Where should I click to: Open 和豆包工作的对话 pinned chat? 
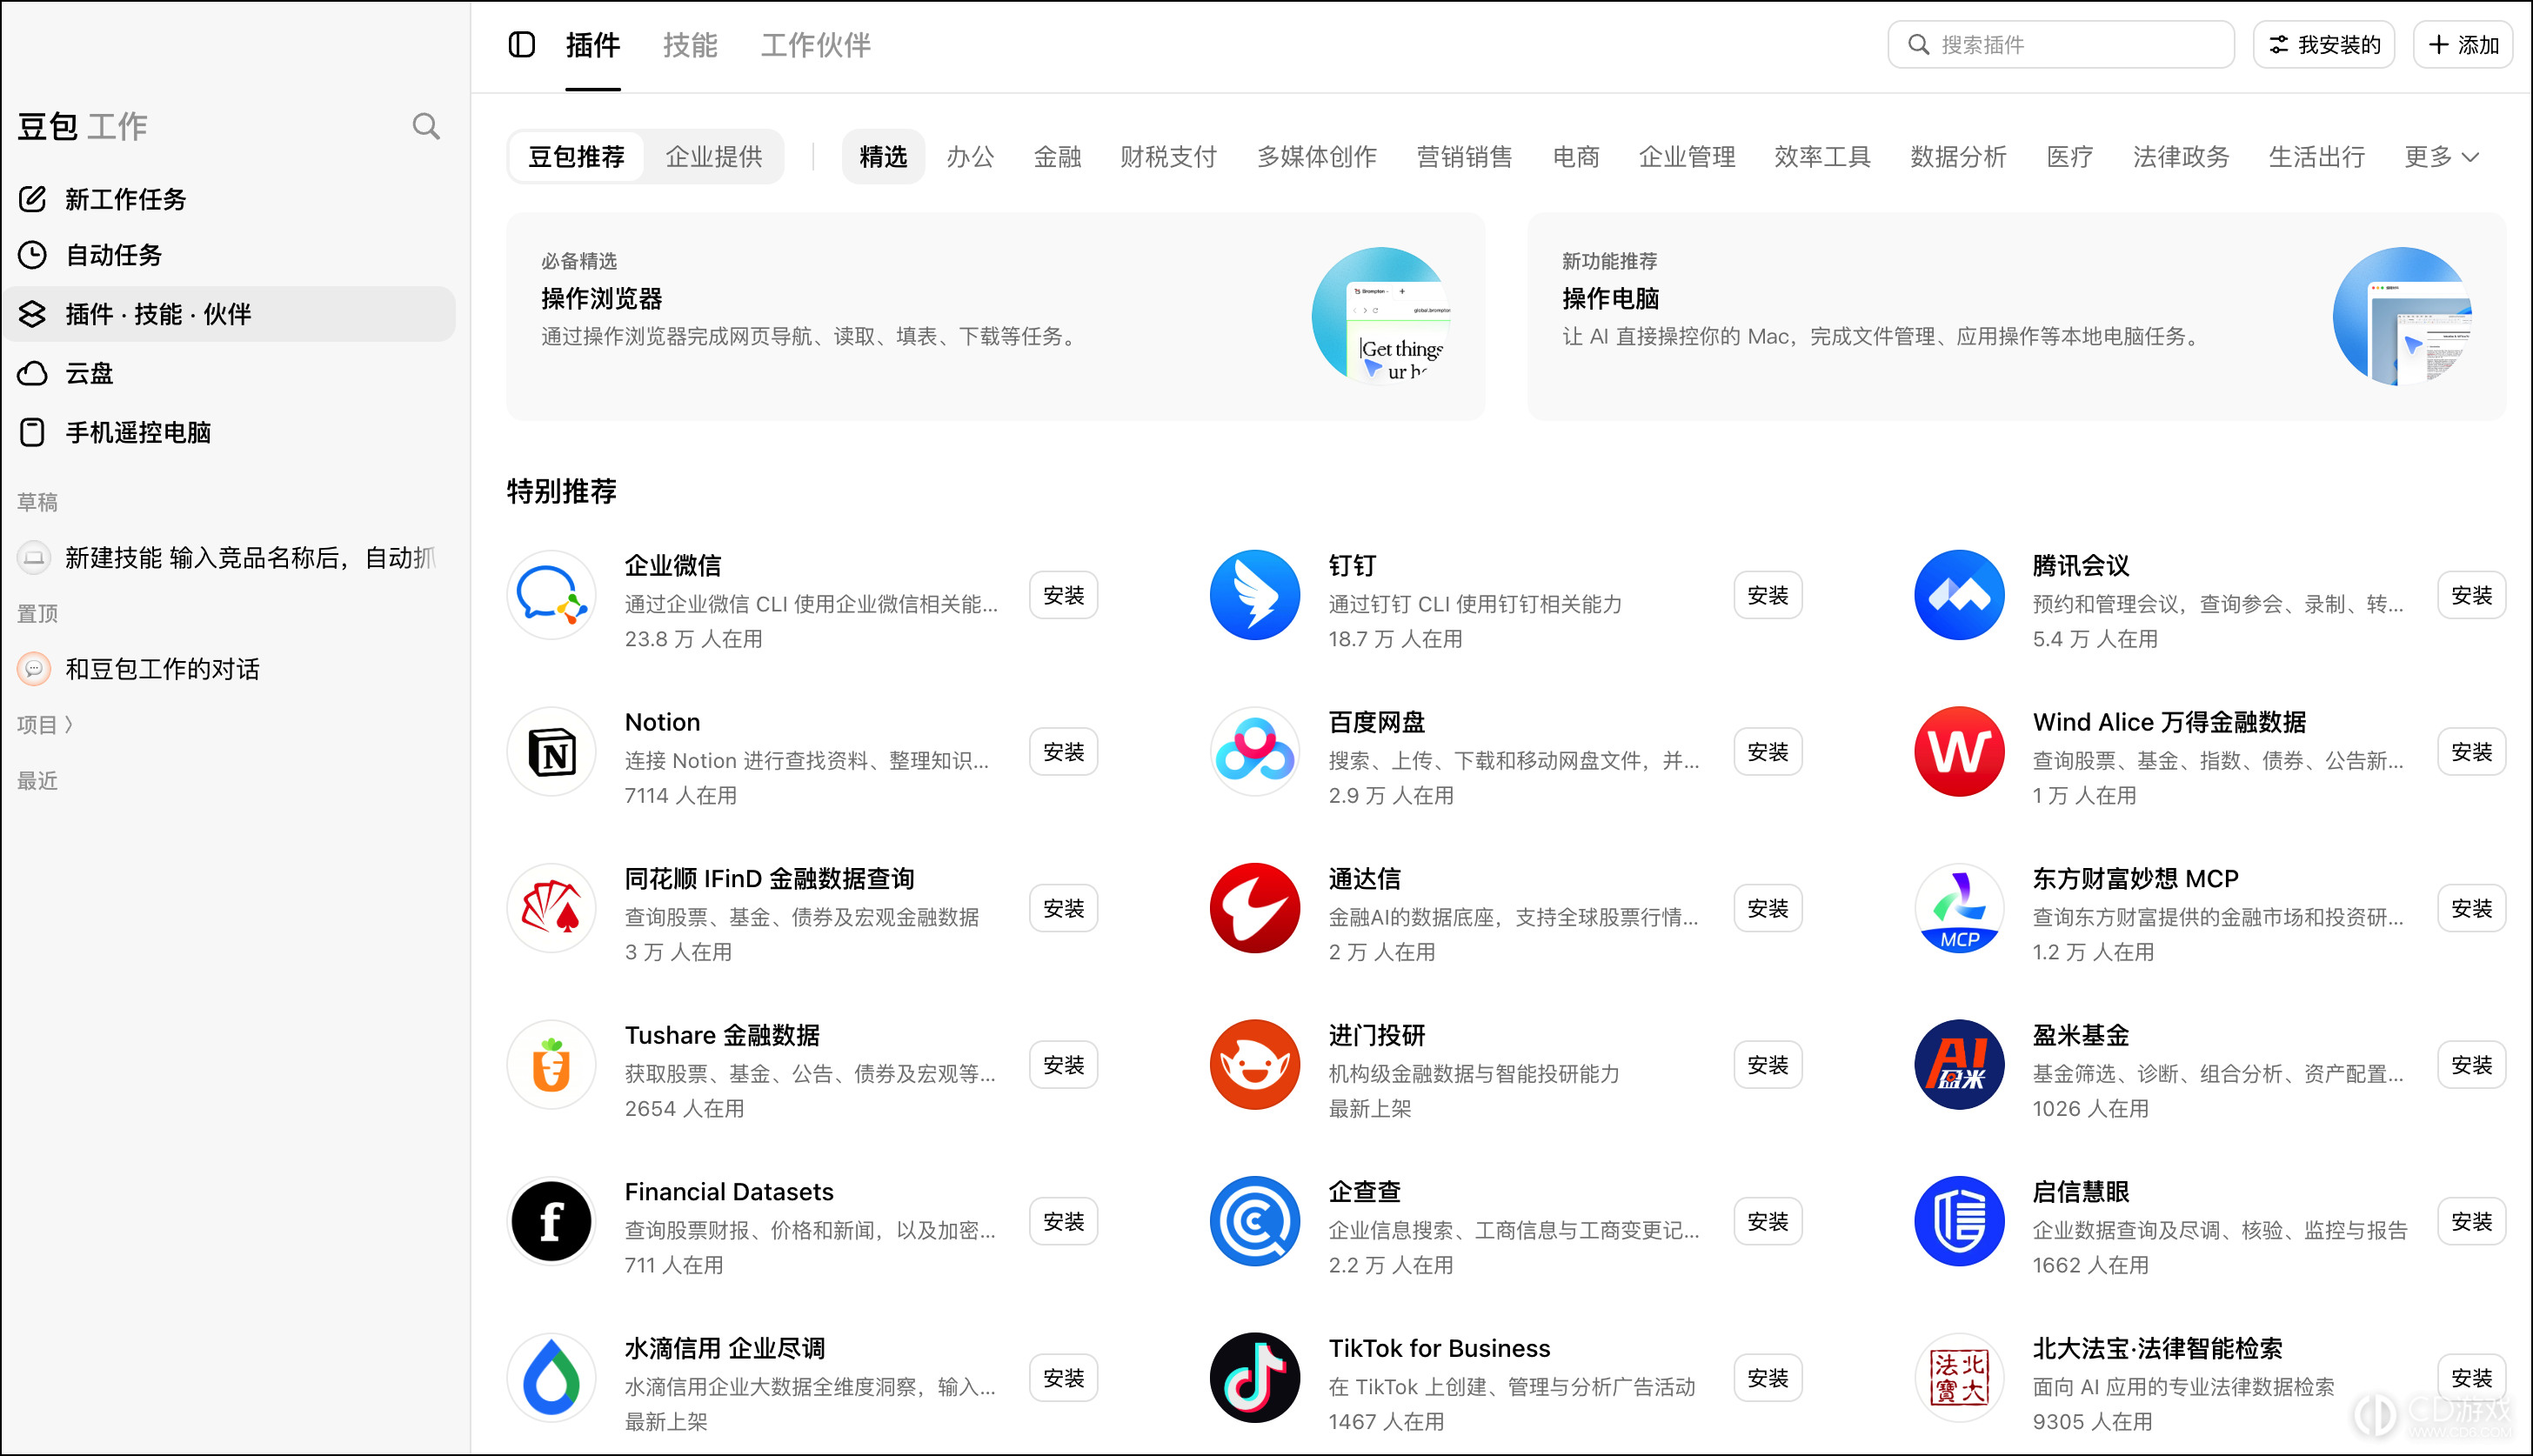point(229,668)
